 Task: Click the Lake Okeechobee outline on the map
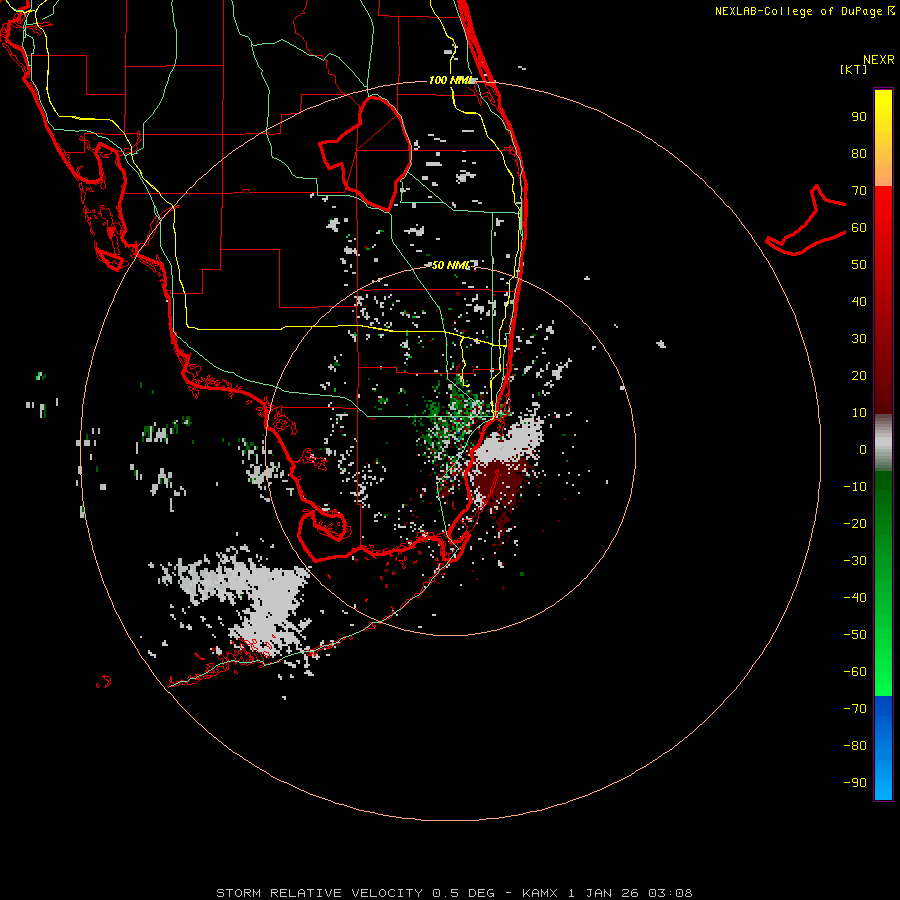coord(366,152)
